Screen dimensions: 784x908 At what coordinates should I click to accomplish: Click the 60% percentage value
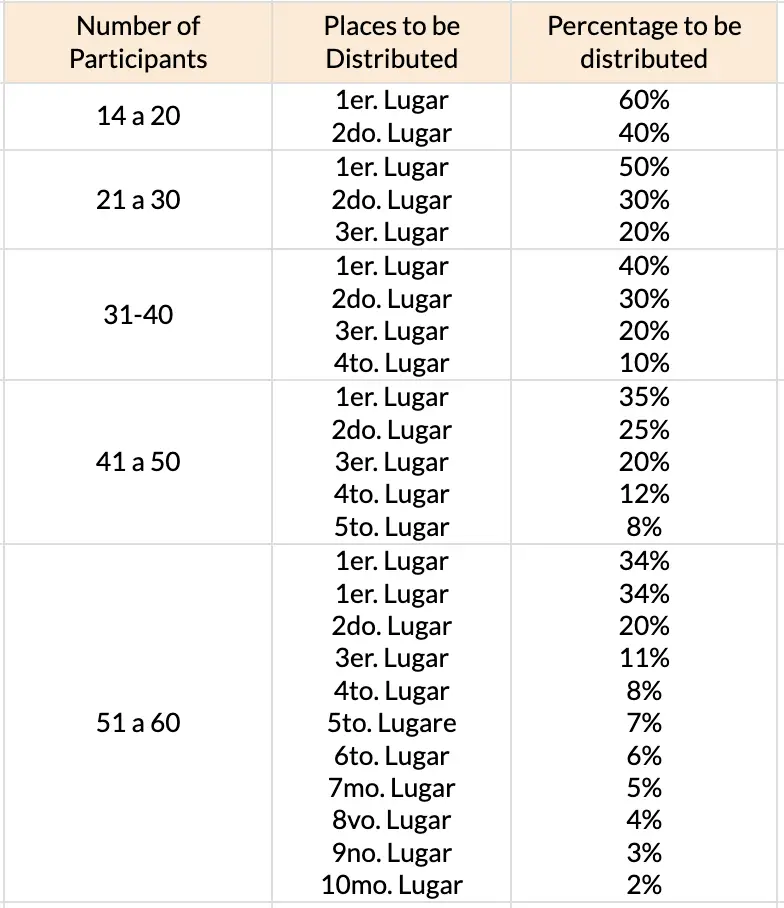point(644,101)
